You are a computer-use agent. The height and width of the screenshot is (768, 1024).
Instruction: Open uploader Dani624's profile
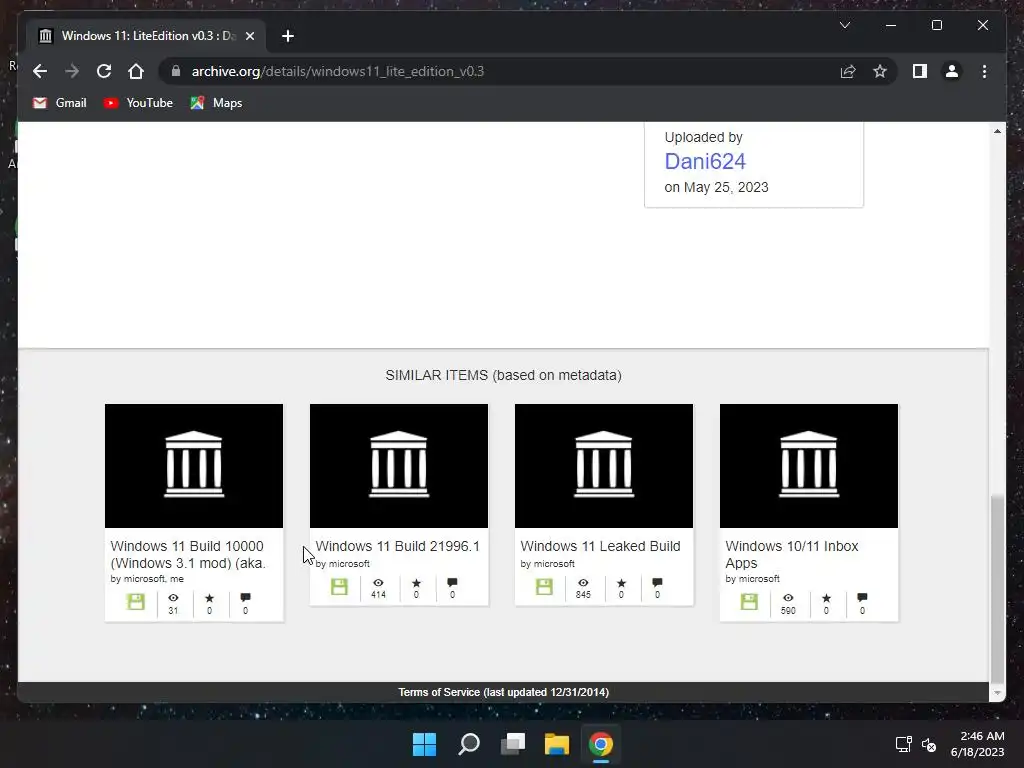[705, 161]
